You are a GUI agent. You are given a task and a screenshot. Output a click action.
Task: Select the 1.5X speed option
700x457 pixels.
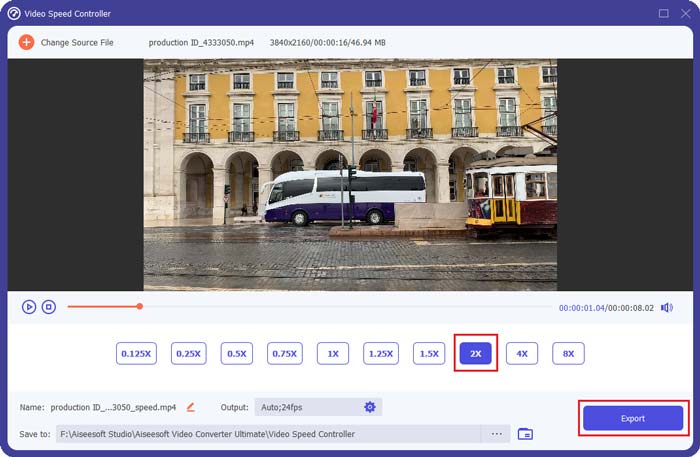point(429,353)
